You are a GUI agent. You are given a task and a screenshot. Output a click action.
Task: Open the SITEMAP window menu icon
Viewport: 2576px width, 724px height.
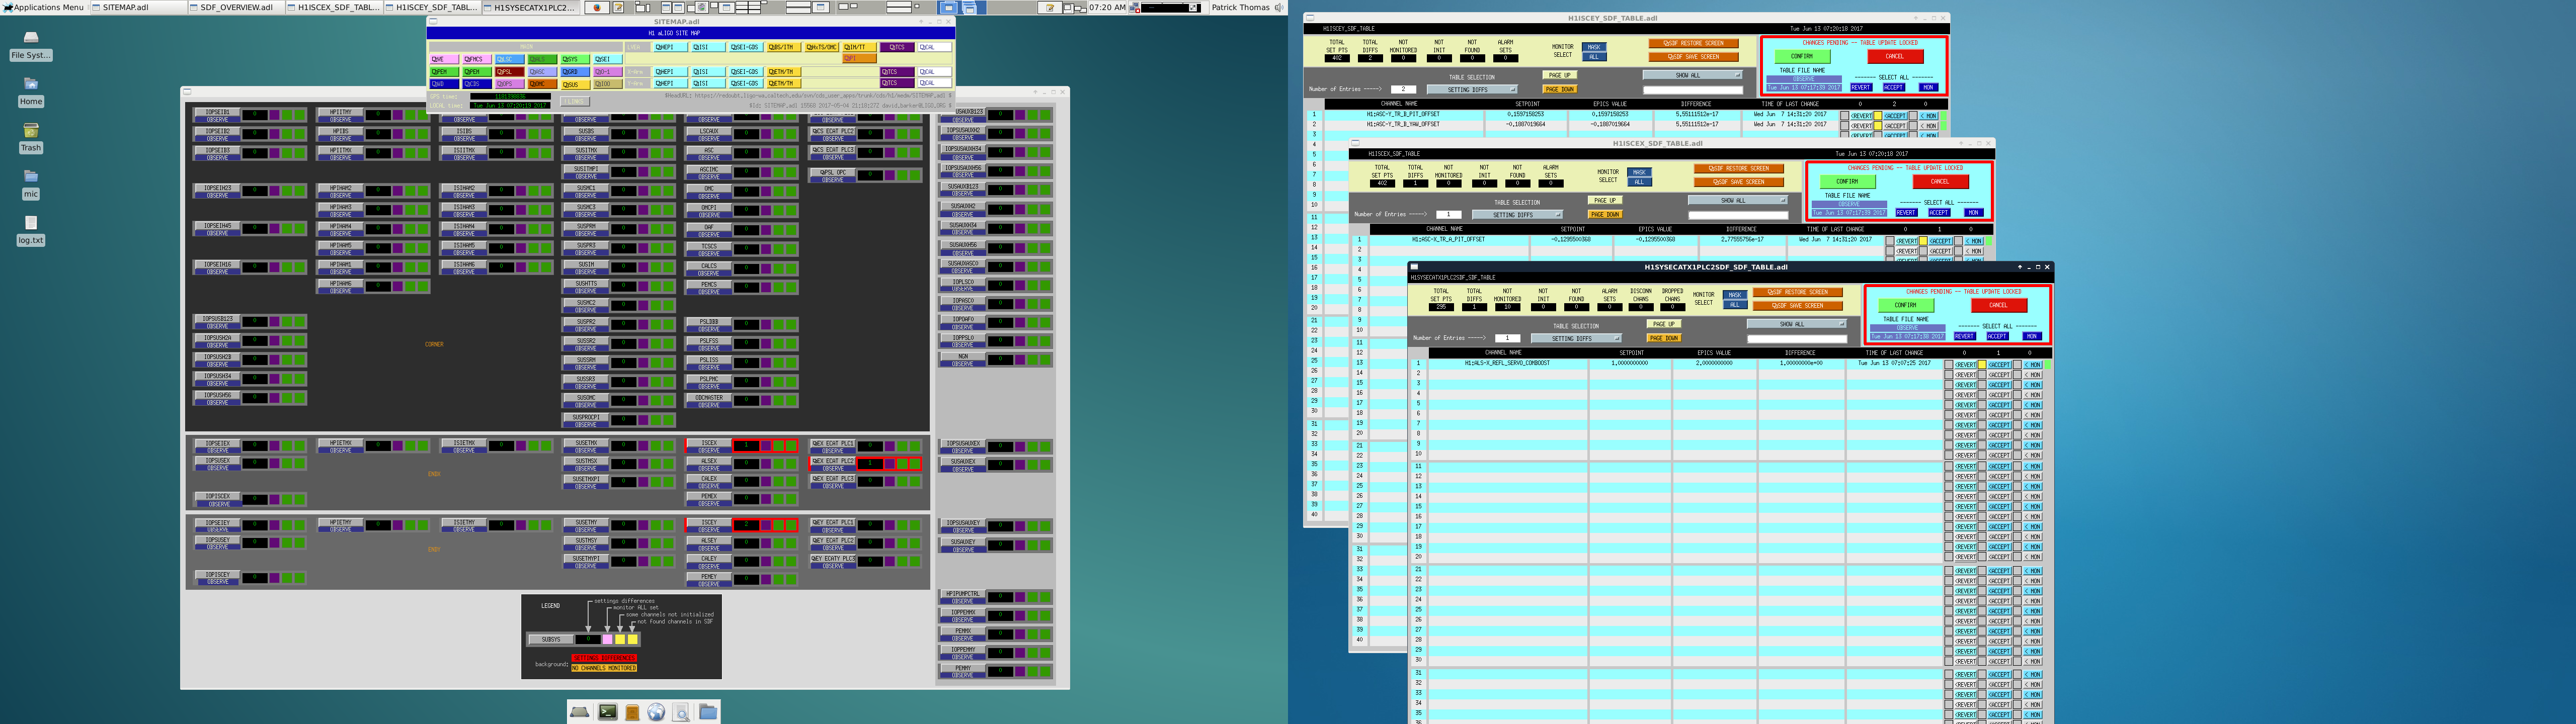pos(433,21)
